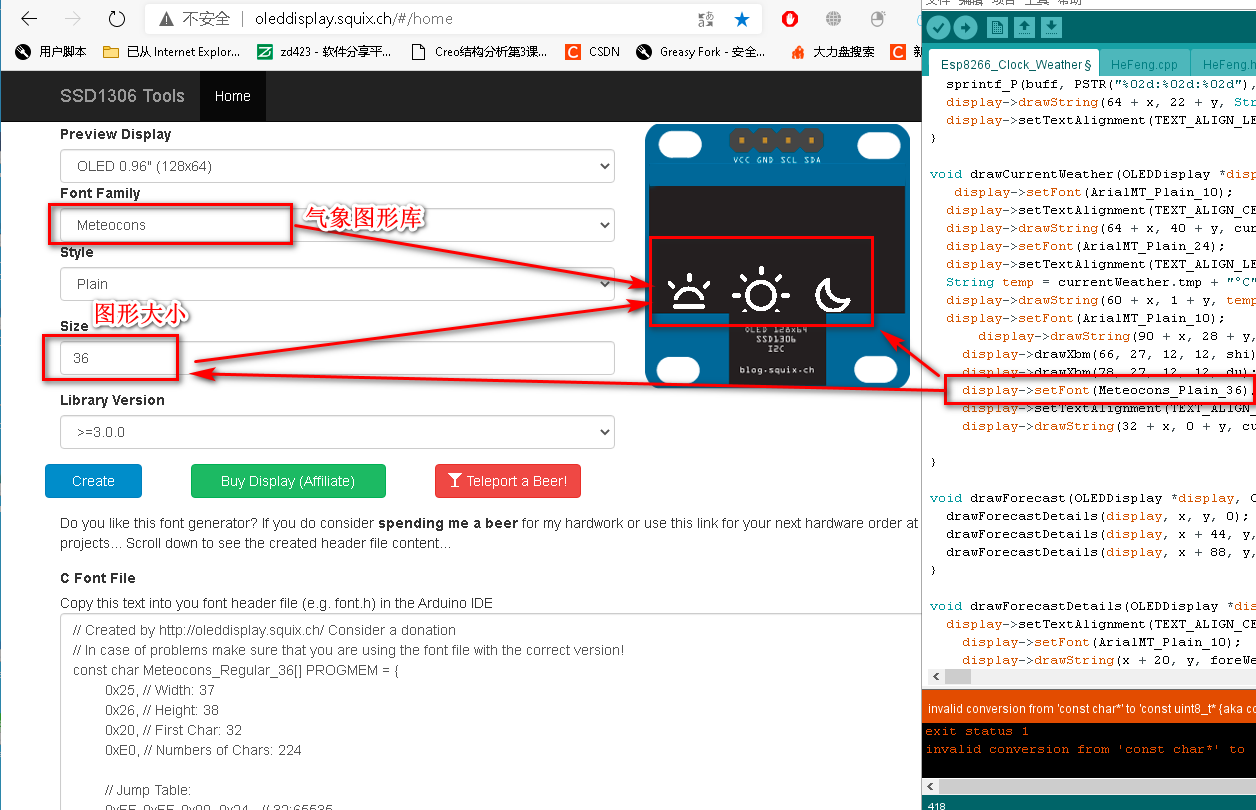Click the not-secure warning icon in address bar
Viewport: 1256px width, 810px height.
pyautogui.click(x=165, y=18)
